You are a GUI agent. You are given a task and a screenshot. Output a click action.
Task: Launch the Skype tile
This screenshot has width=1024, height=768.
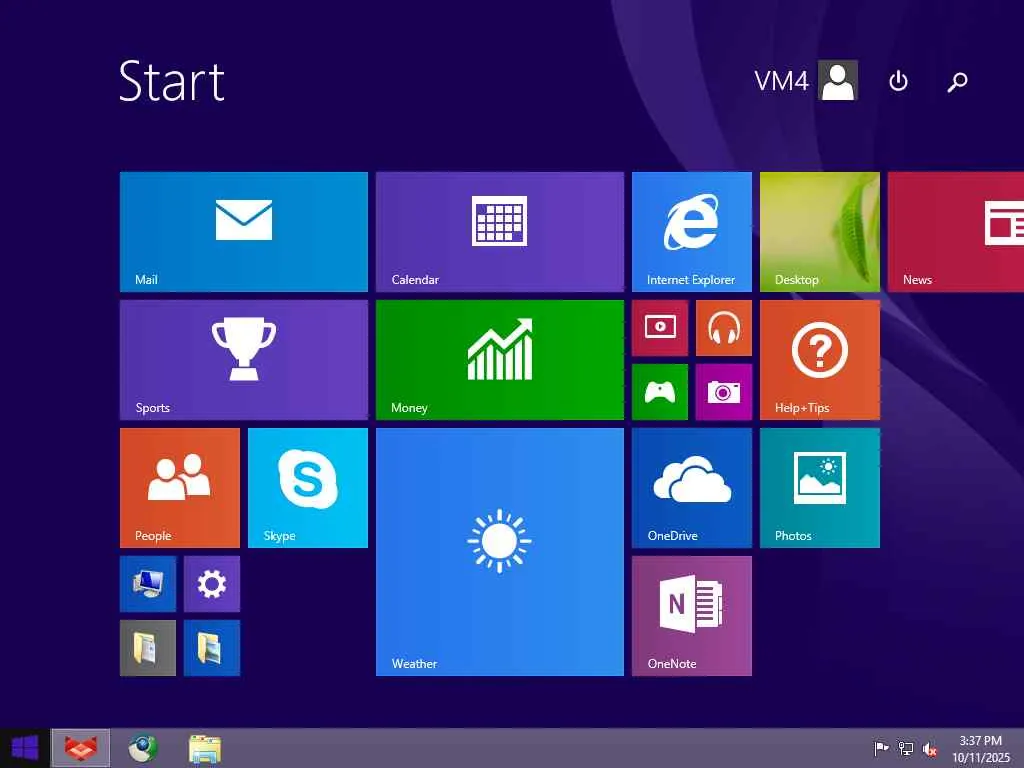point(308,488)
